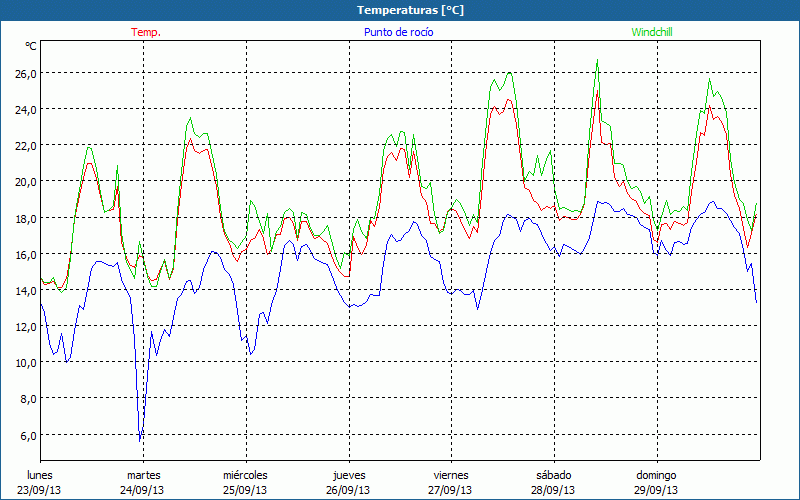Click the 14,0 y-axis tick label
Image resolution: width=800 pixels, height=500 pixels.
pos(24,290)
